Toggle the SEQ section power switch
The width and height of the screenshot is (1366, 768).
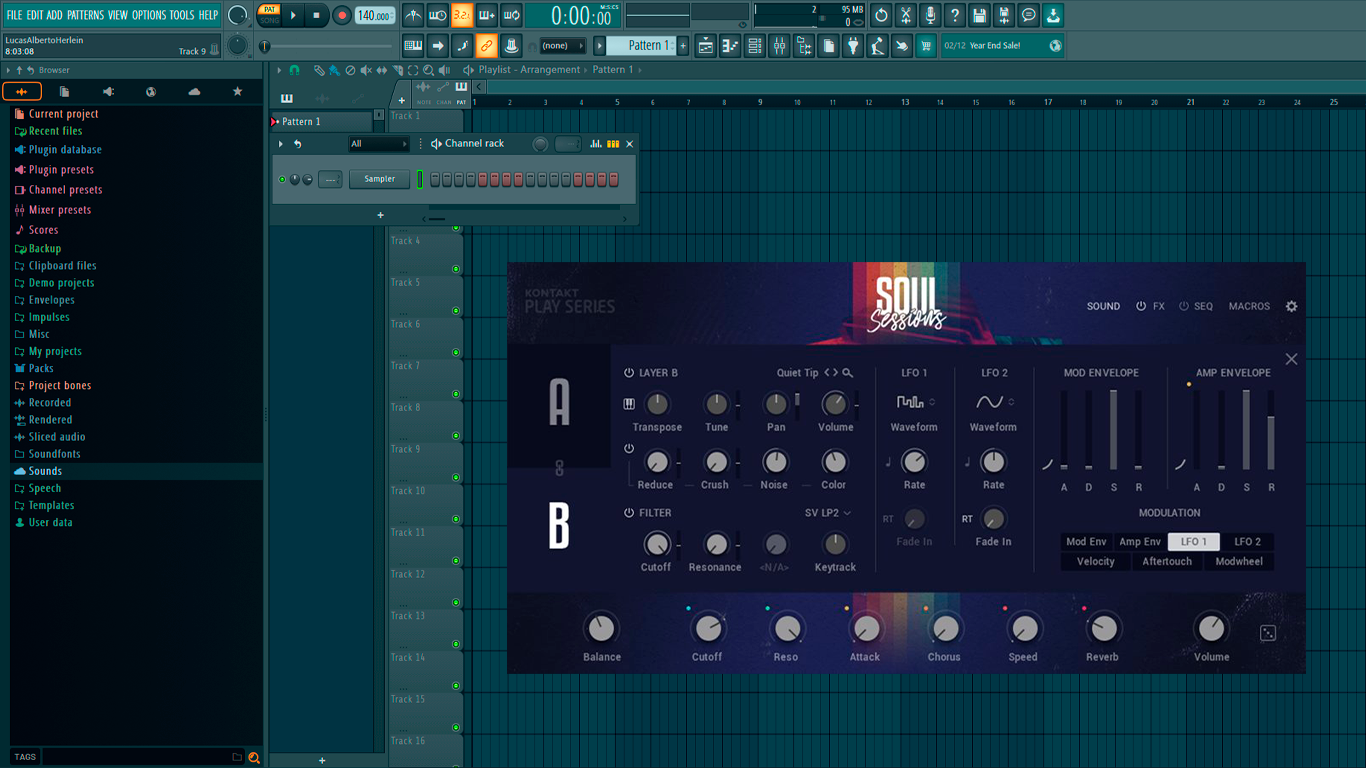(x=1184, y=306)
